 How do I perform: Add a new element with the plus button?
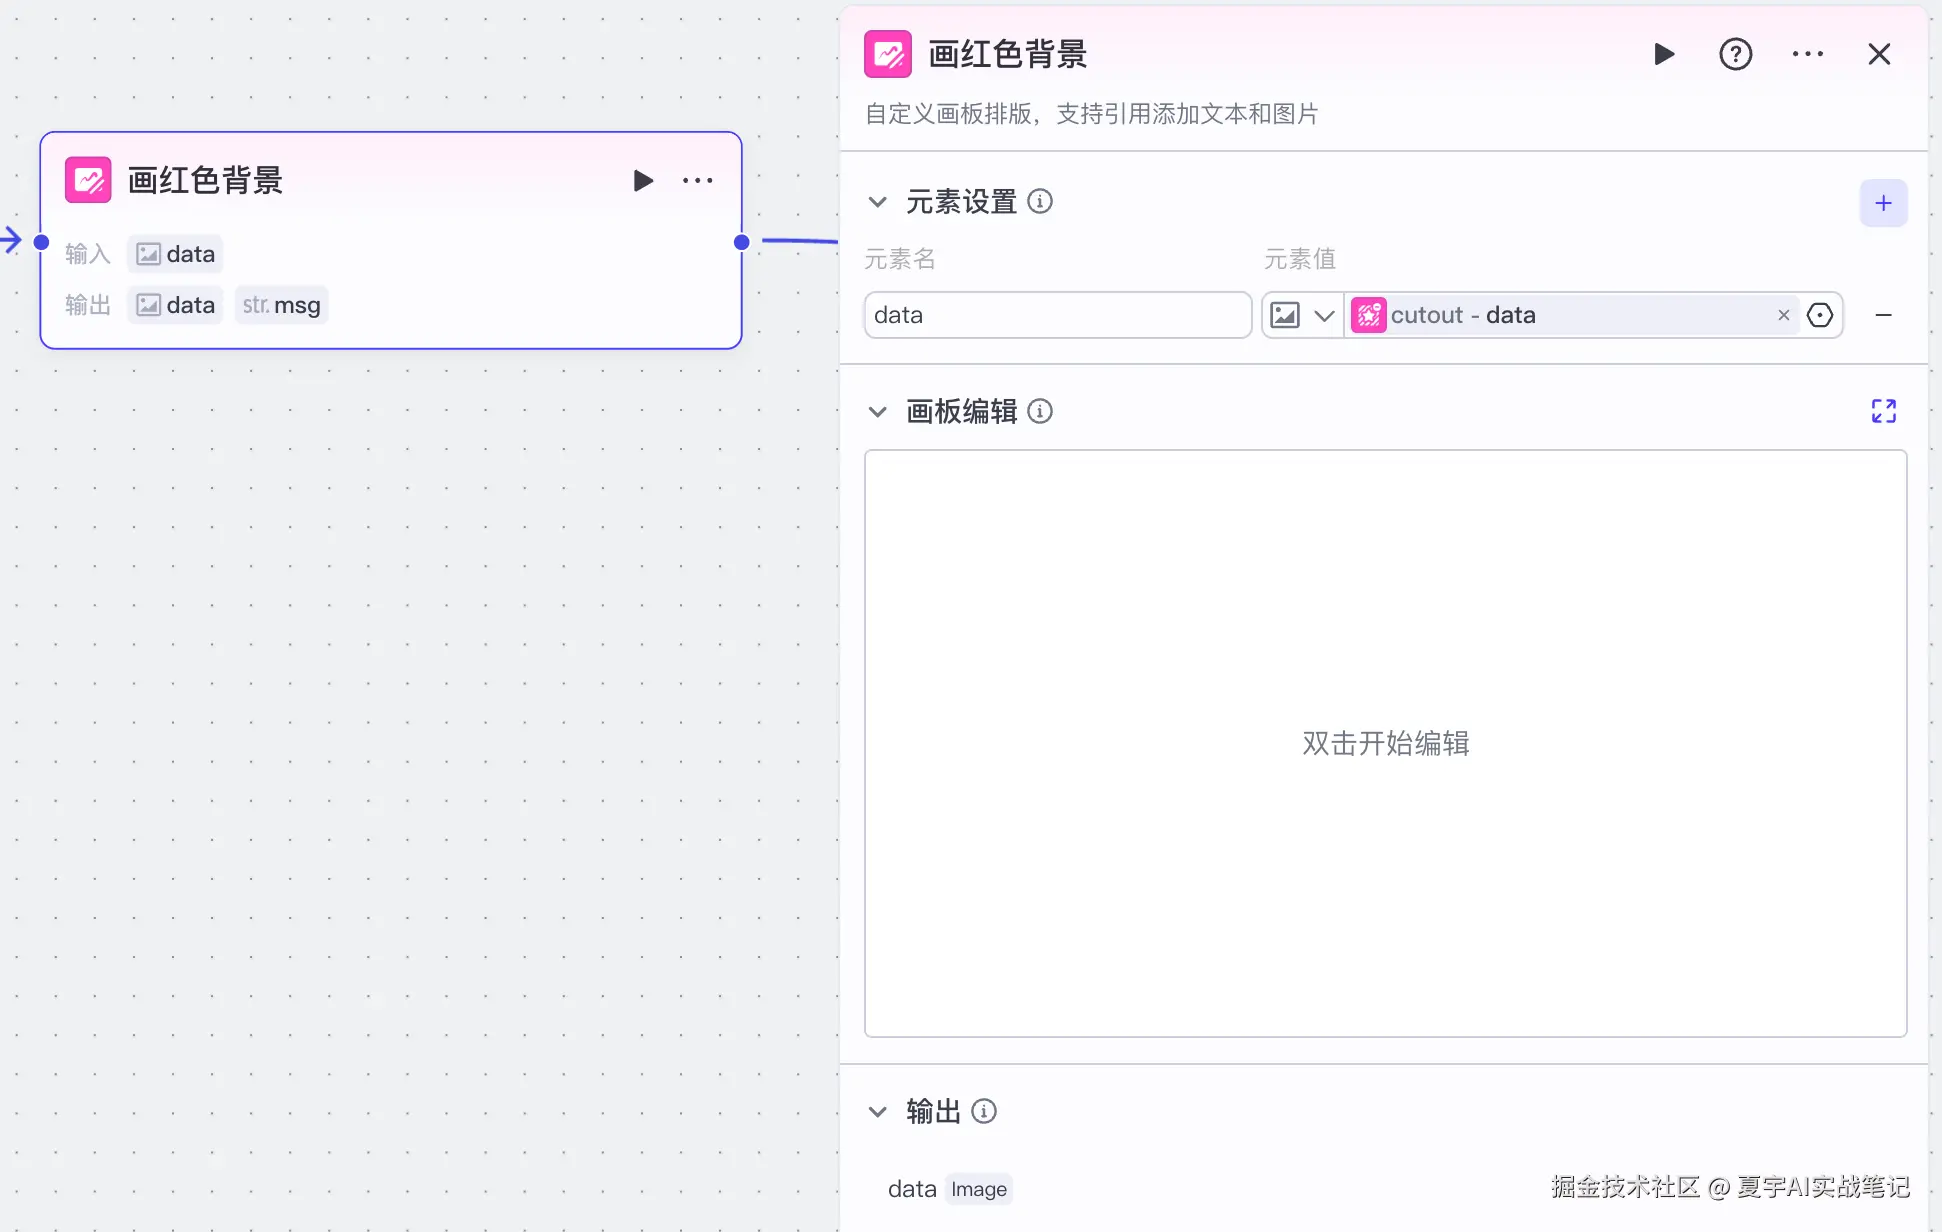click(1883, 203)
